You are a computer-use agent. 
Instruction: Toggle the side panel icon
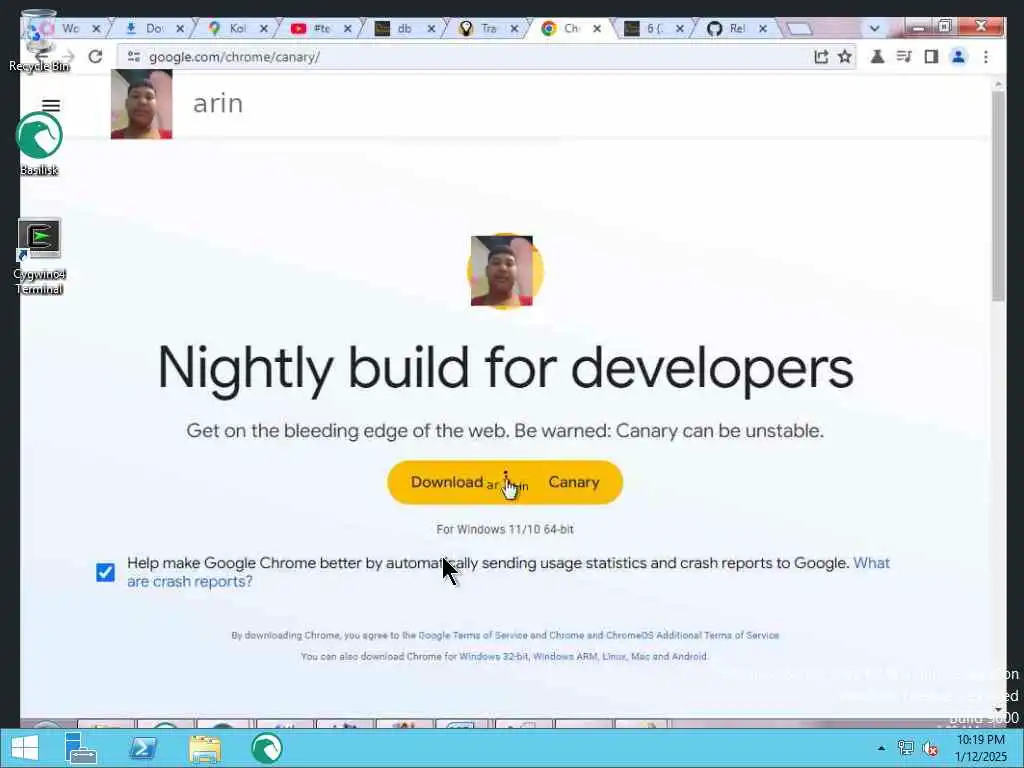pyautogui.click(x=931, y=57)
